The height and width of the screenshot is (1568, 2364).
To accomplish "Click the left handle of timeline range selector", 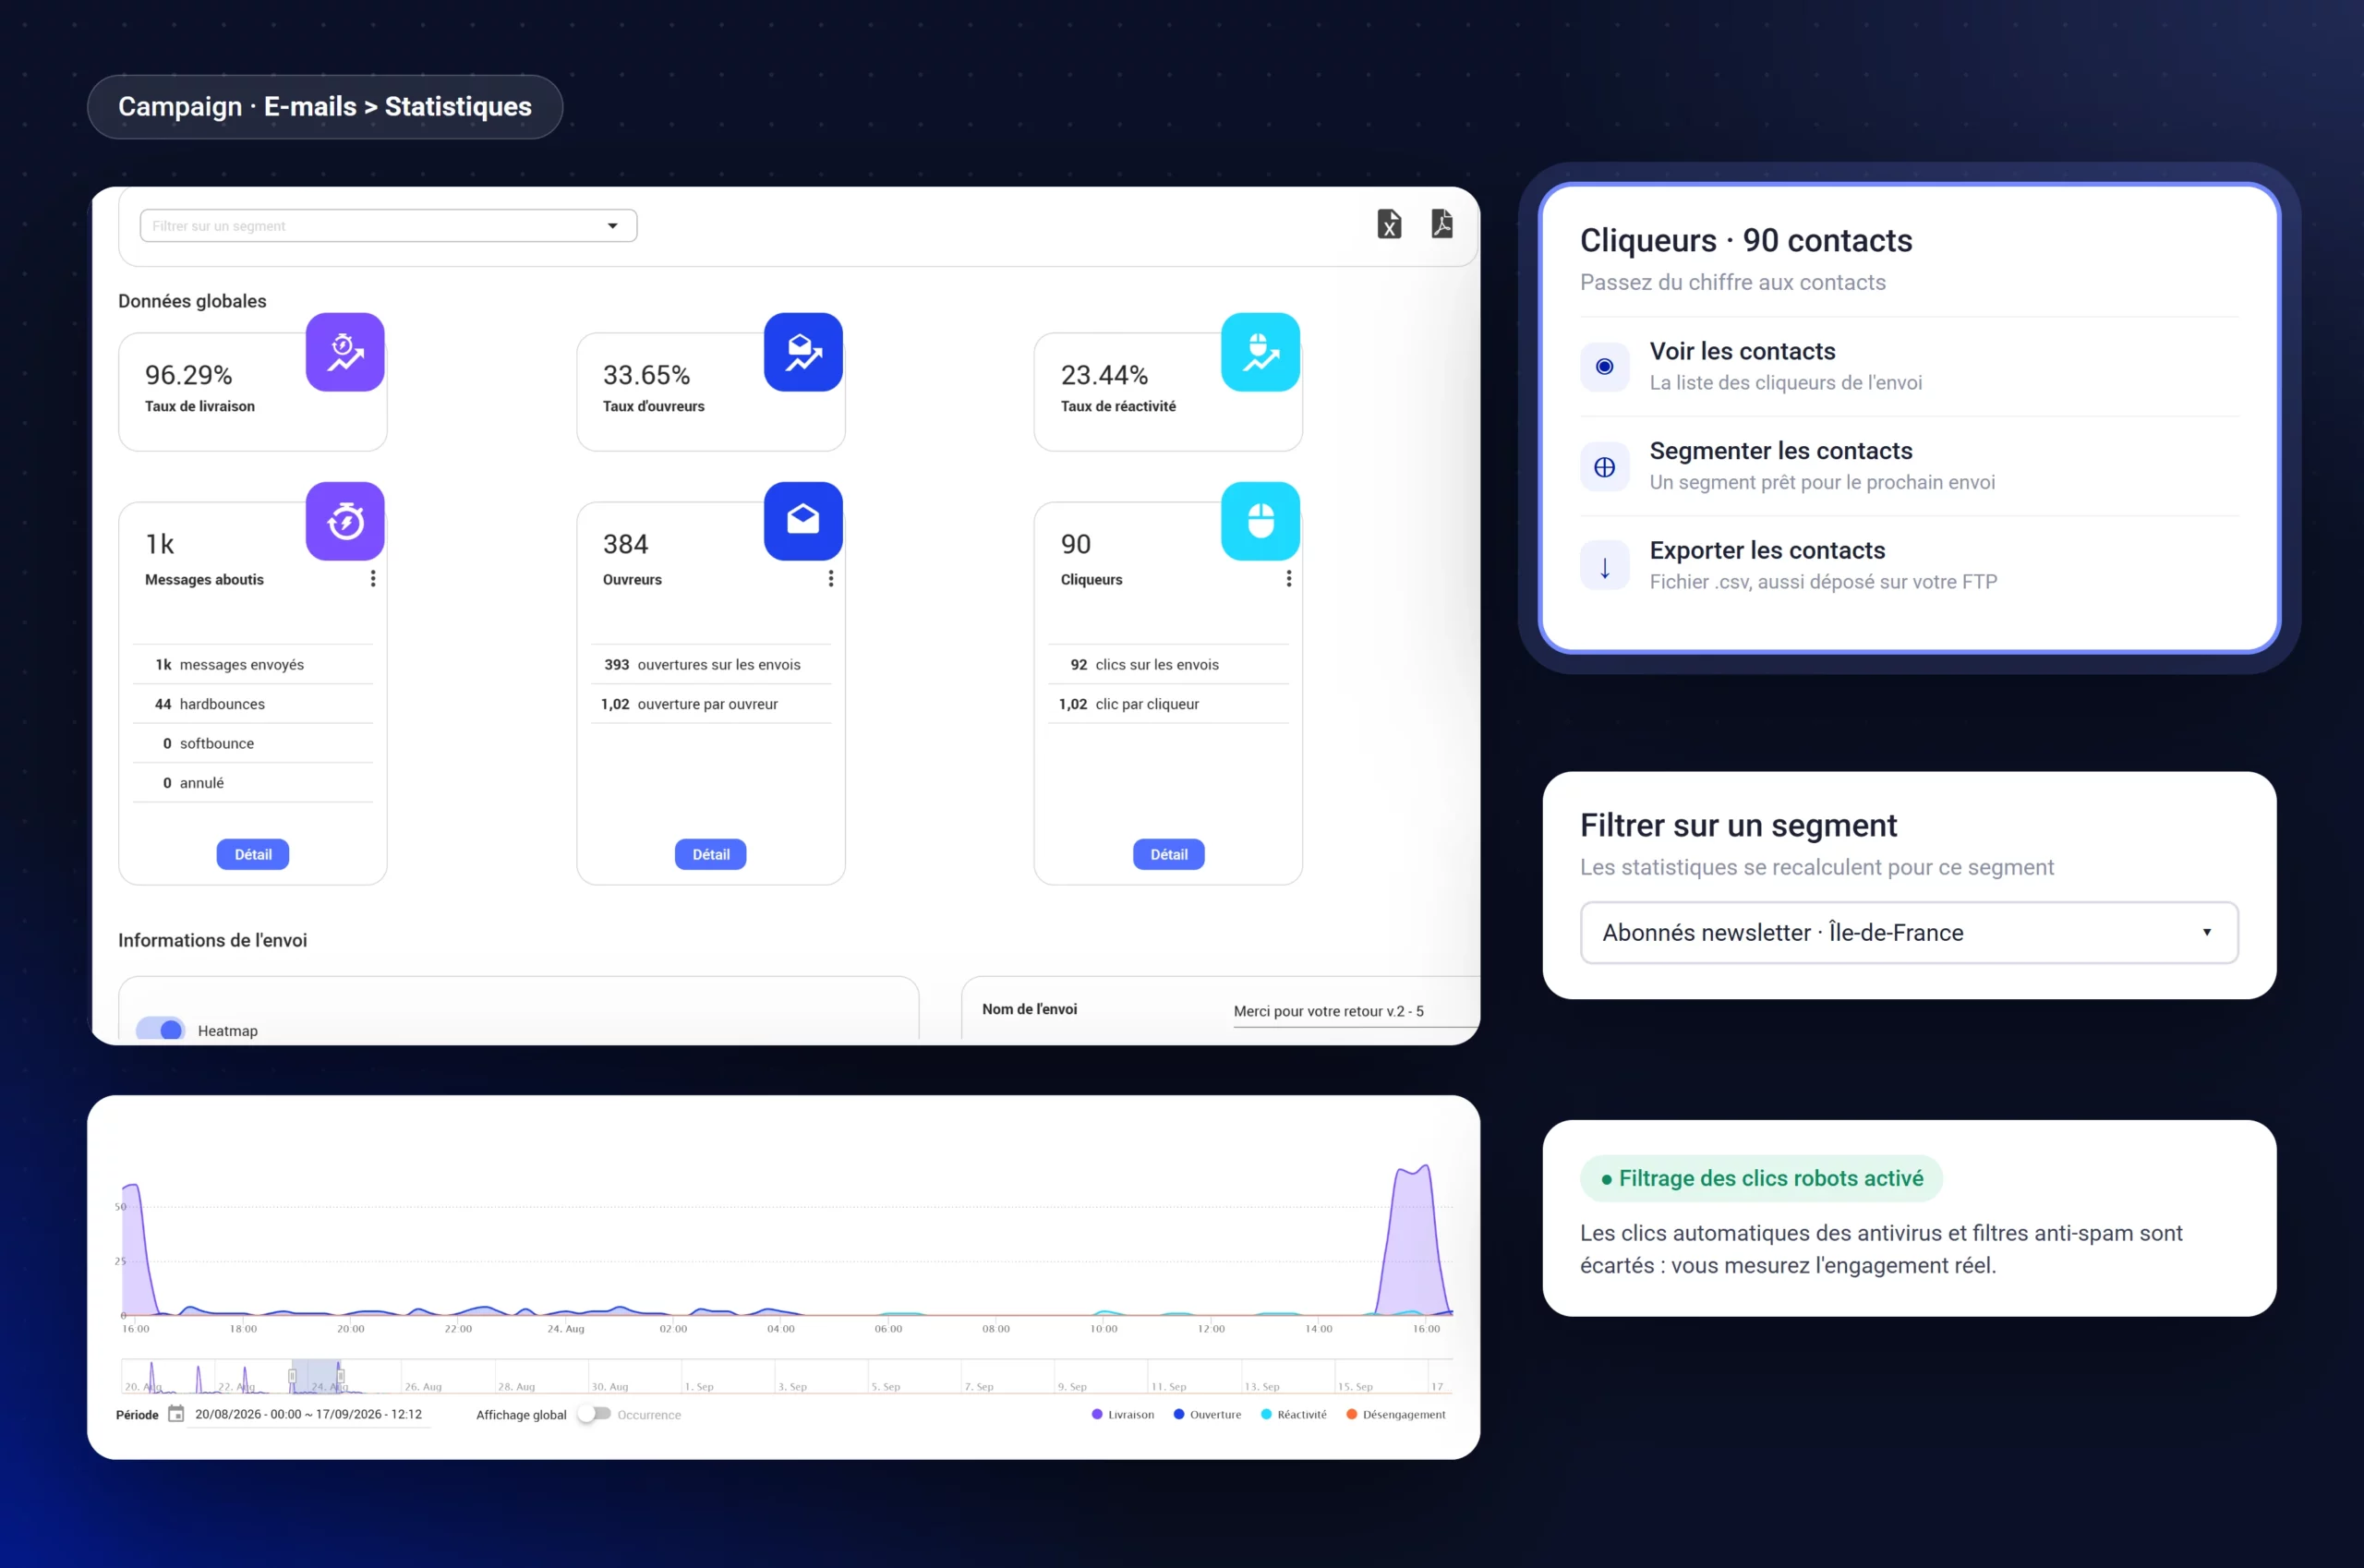I will [x=292, y=1376].
